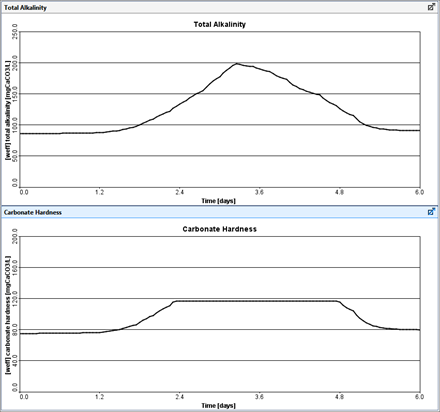Click the 1.2 x-axis tick of Carbonate Hardness chart
Viewport: 440px width, 412px height.
coord(99,397)
